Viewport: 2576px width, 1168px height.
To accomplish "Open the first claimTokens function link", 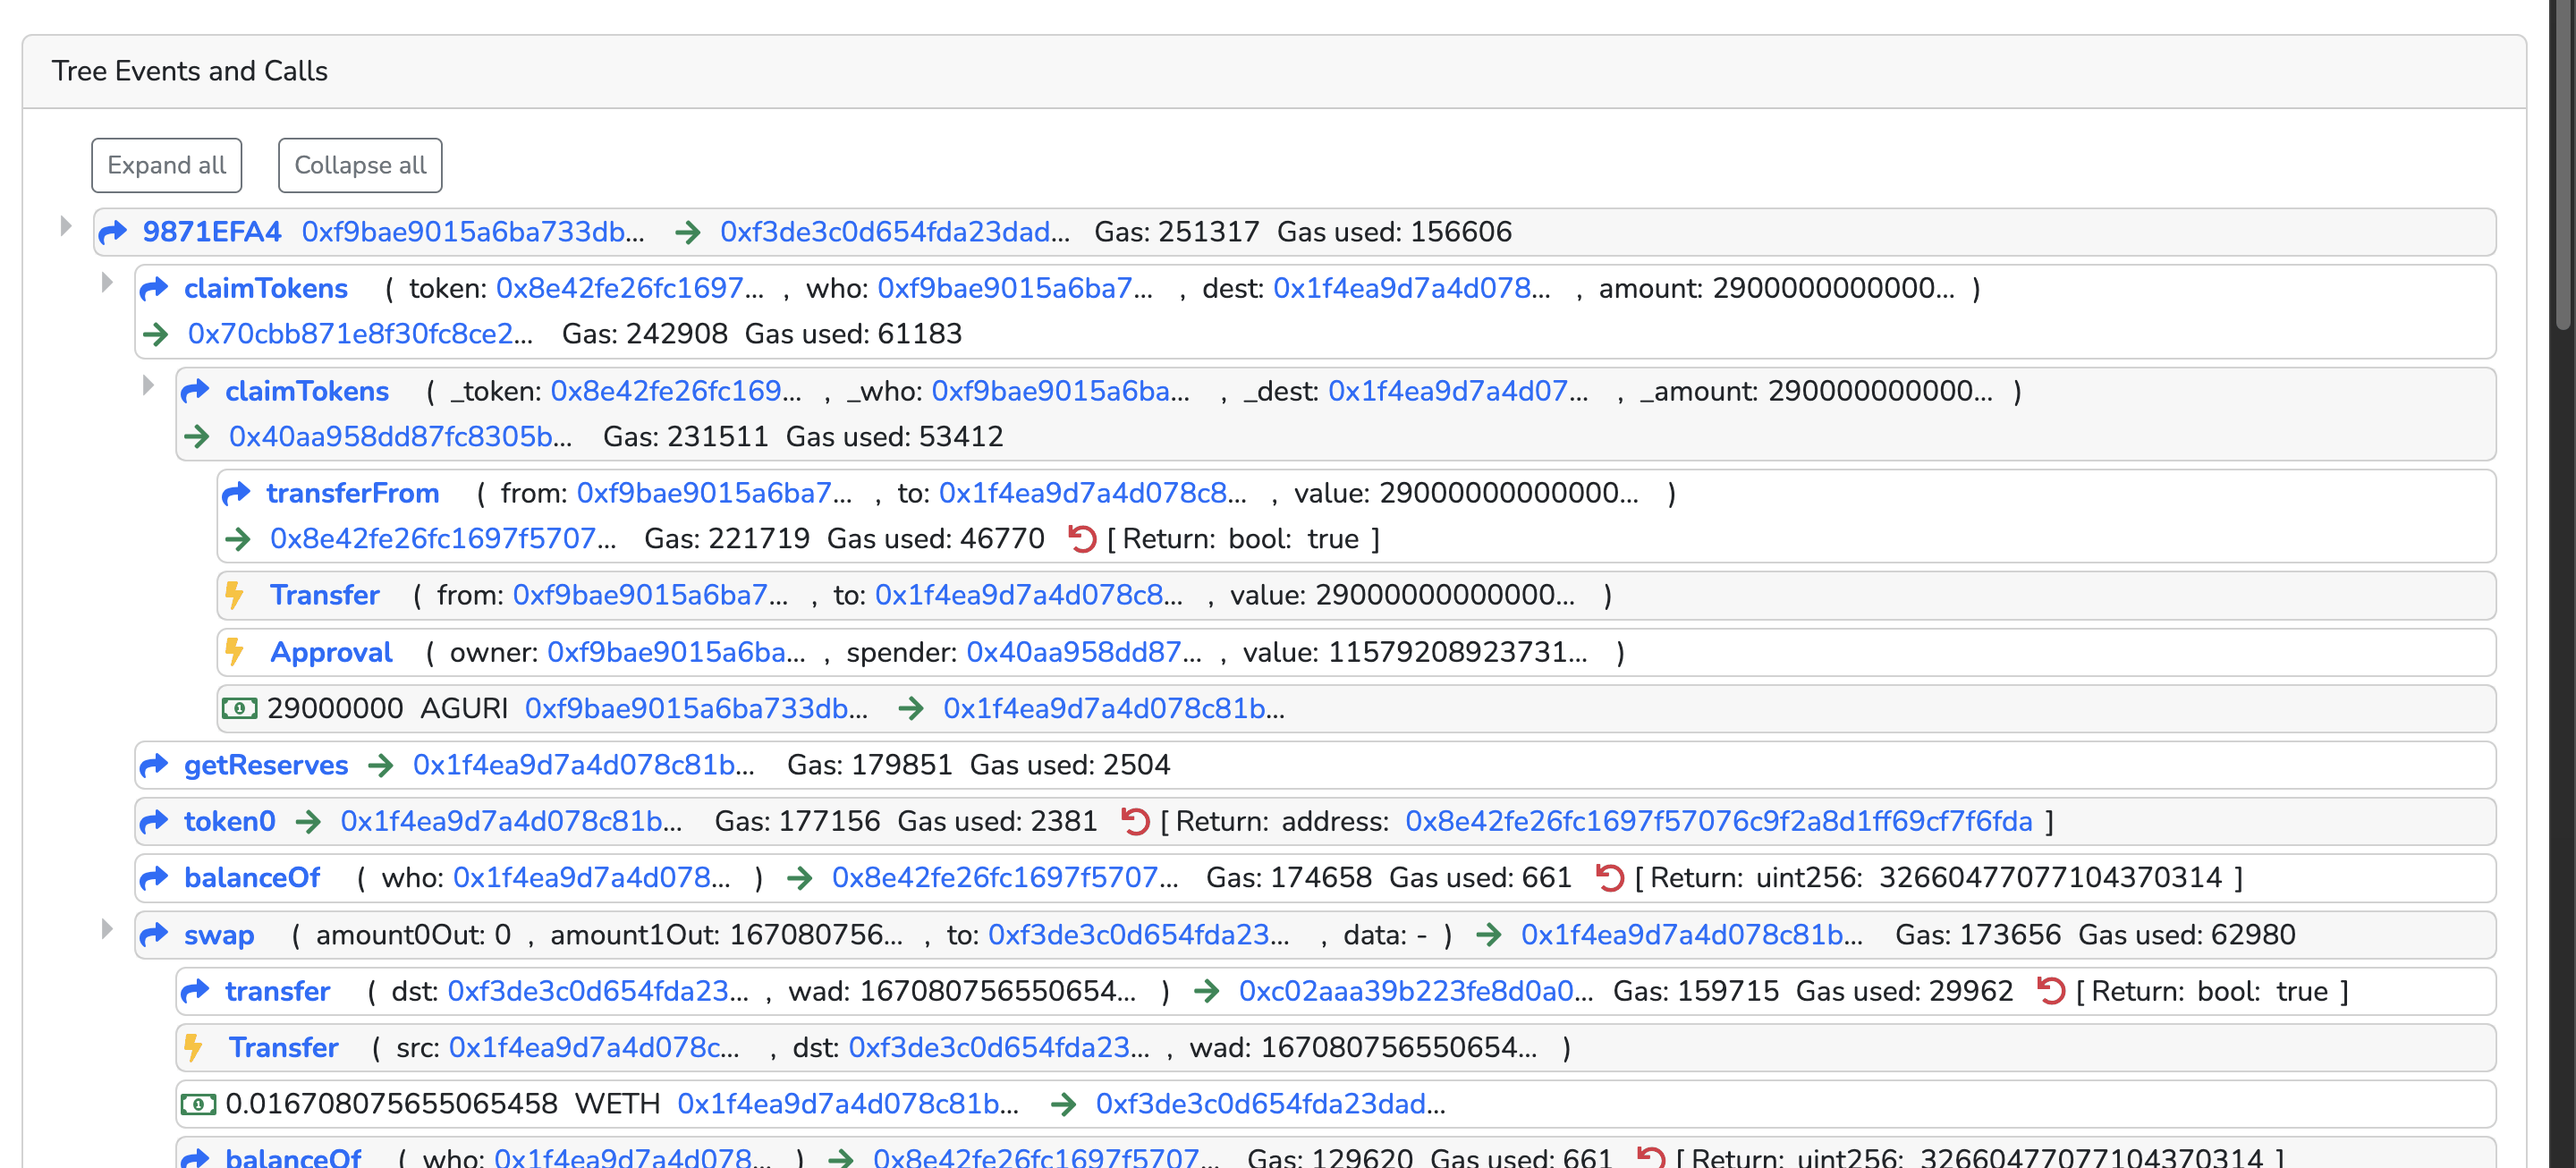I will pyautogui.click(x=266, y=288).
